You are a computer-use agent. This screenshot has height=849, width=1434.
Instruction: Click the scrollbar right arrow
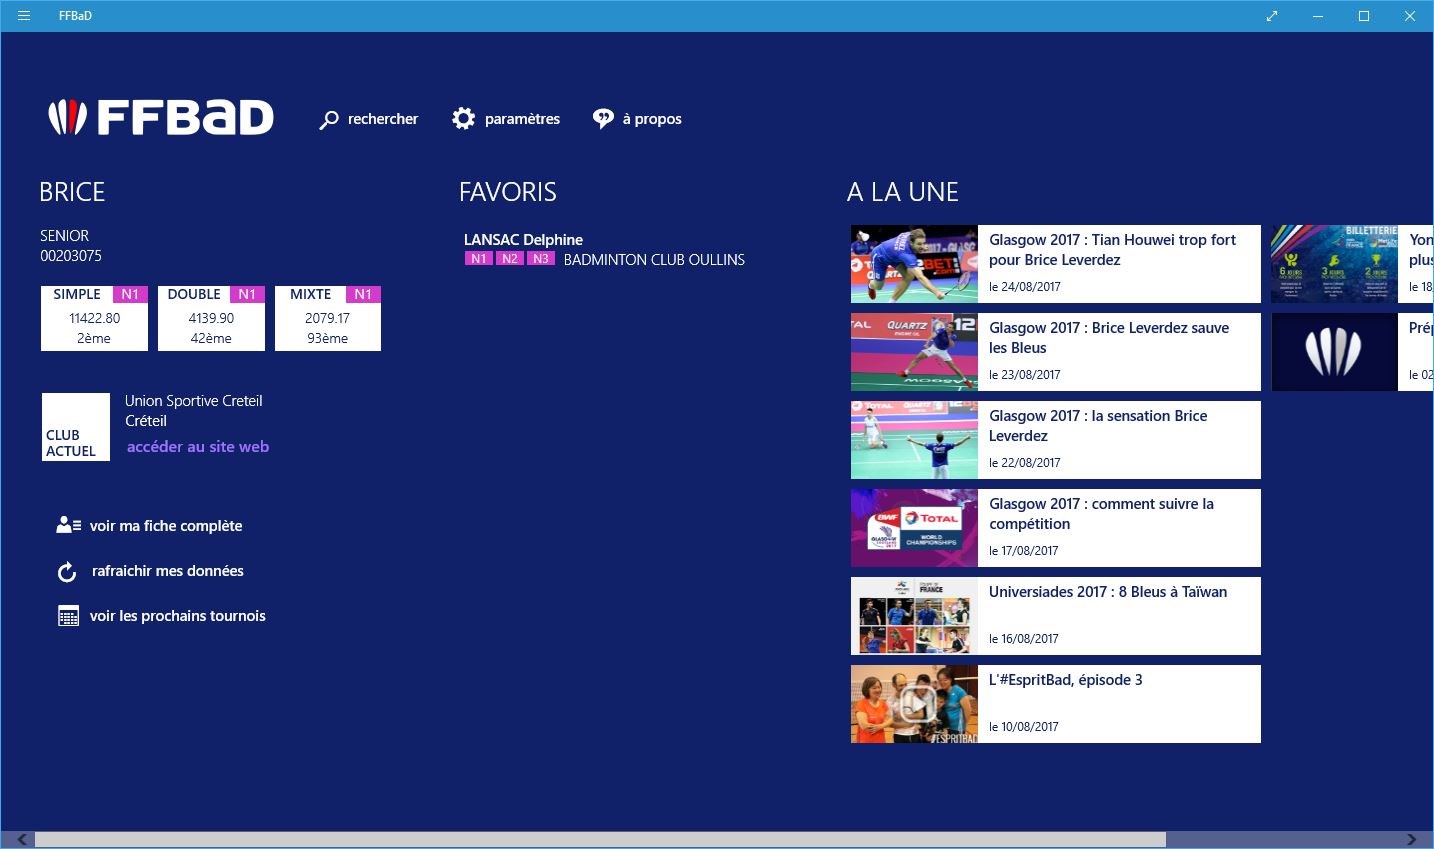tap(1411, 840)
